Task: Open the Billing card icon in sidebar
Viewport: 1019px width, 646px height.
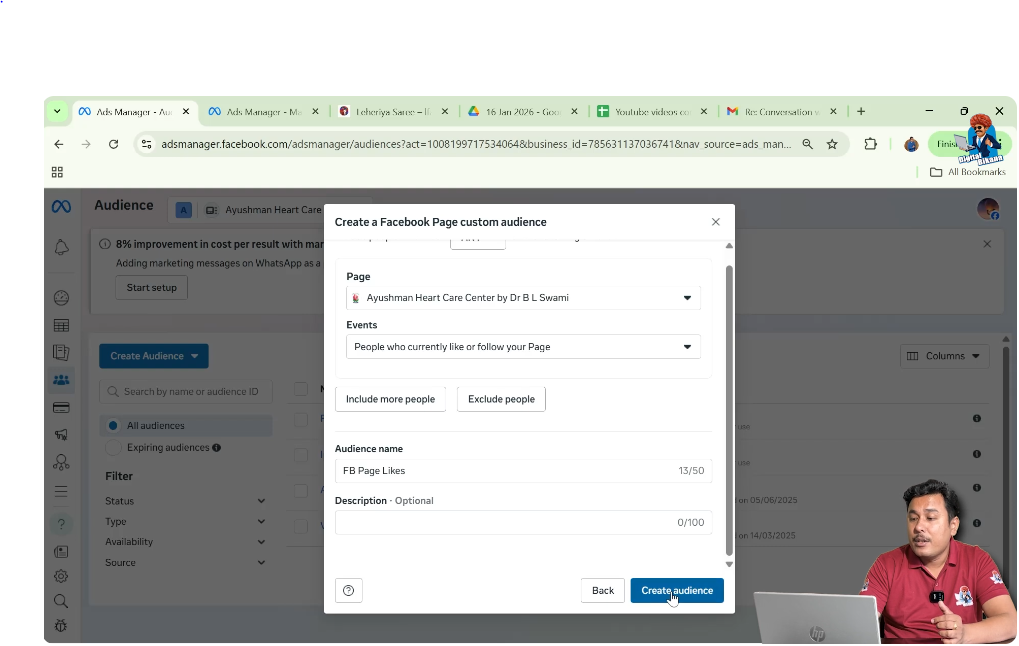Action: [x=61, y=407]
